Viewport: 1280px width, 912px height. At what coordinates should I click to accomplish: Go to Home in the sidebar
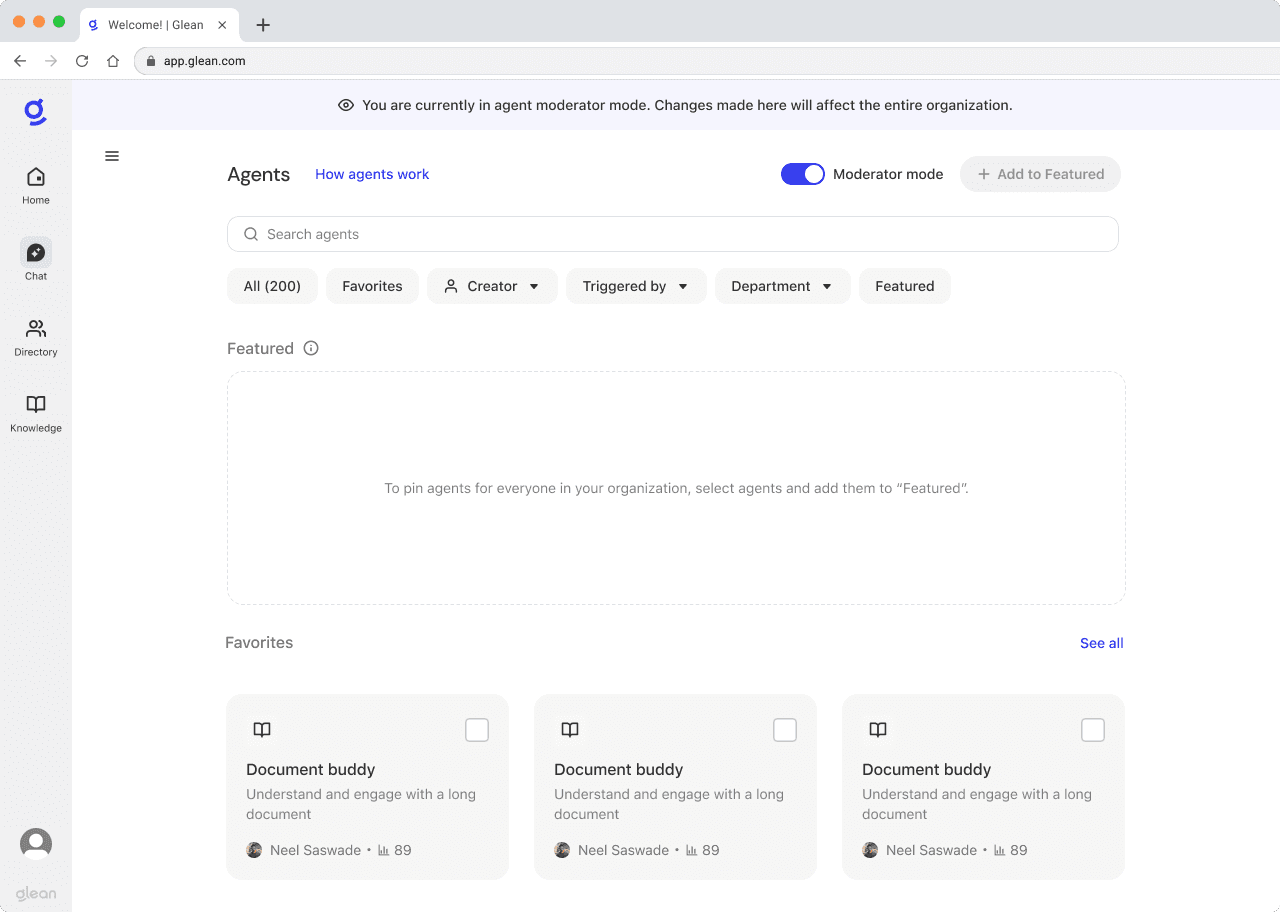(36, 186)
